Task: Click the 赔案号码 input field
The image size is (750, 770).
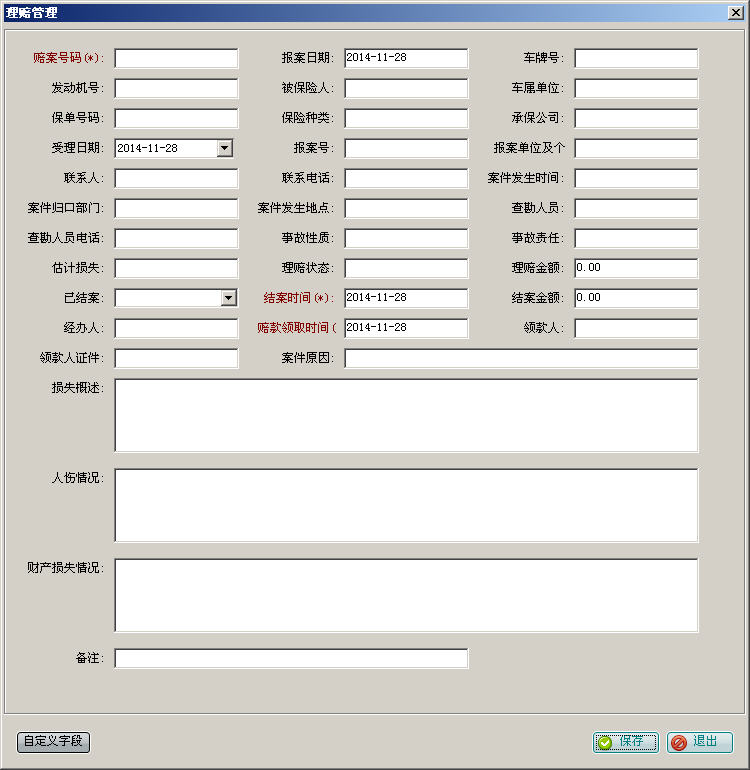Action: coord(176,58)
